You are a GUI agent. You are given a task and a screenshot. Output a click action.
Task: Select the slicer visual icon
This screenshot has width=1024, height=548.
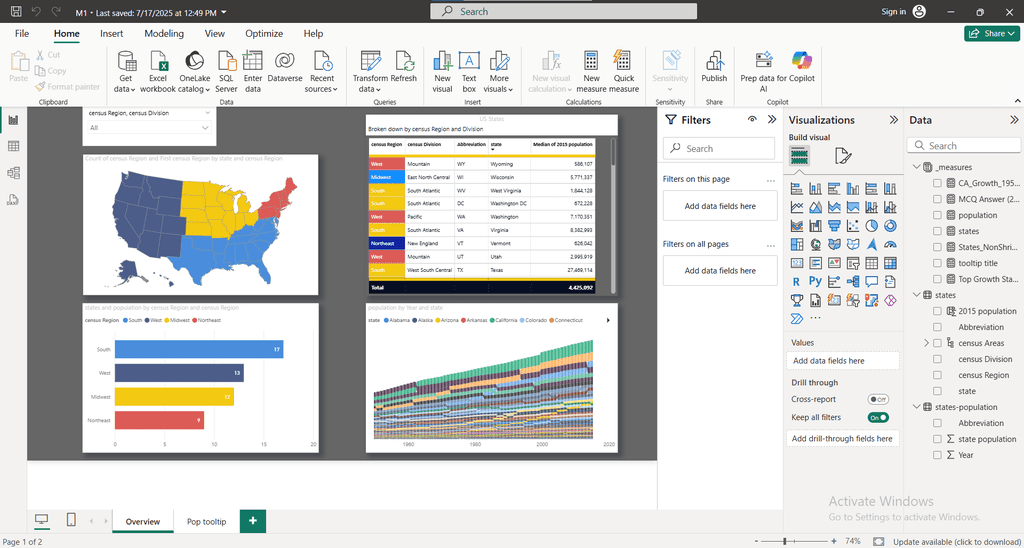click(852, 263)
